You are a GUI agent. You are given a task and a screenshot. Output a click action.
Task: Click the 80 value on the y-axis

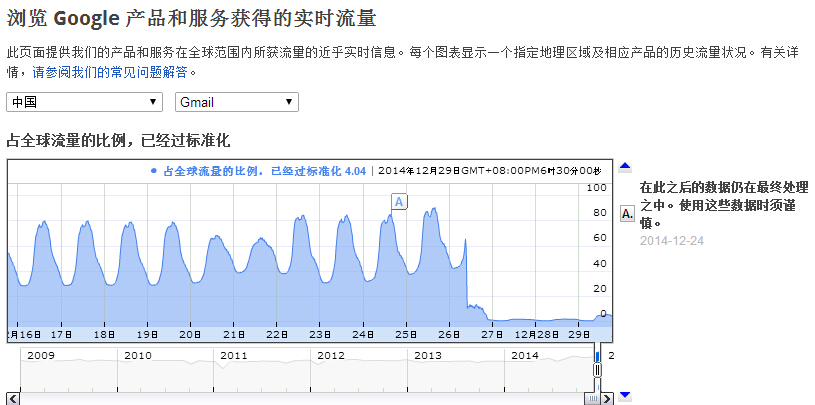coord(600,213)
